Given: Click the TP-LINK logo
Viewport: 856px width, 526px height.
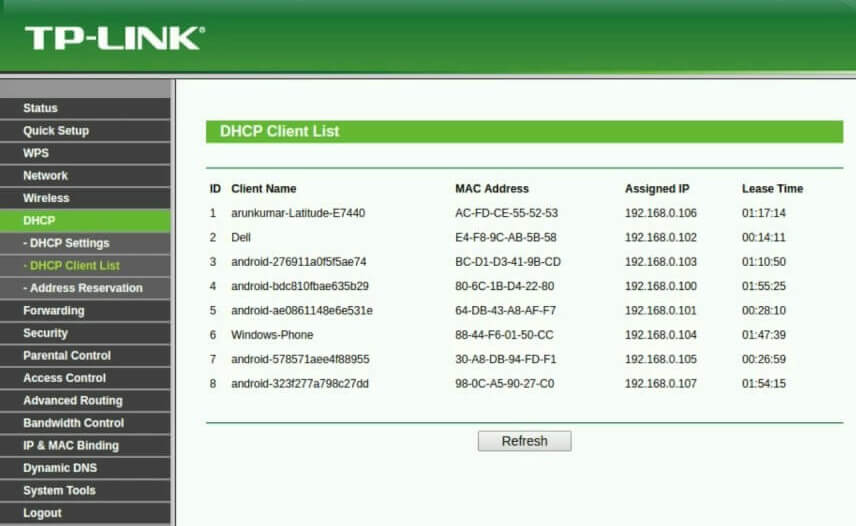Looking at the screenshot, I should 115,38.
